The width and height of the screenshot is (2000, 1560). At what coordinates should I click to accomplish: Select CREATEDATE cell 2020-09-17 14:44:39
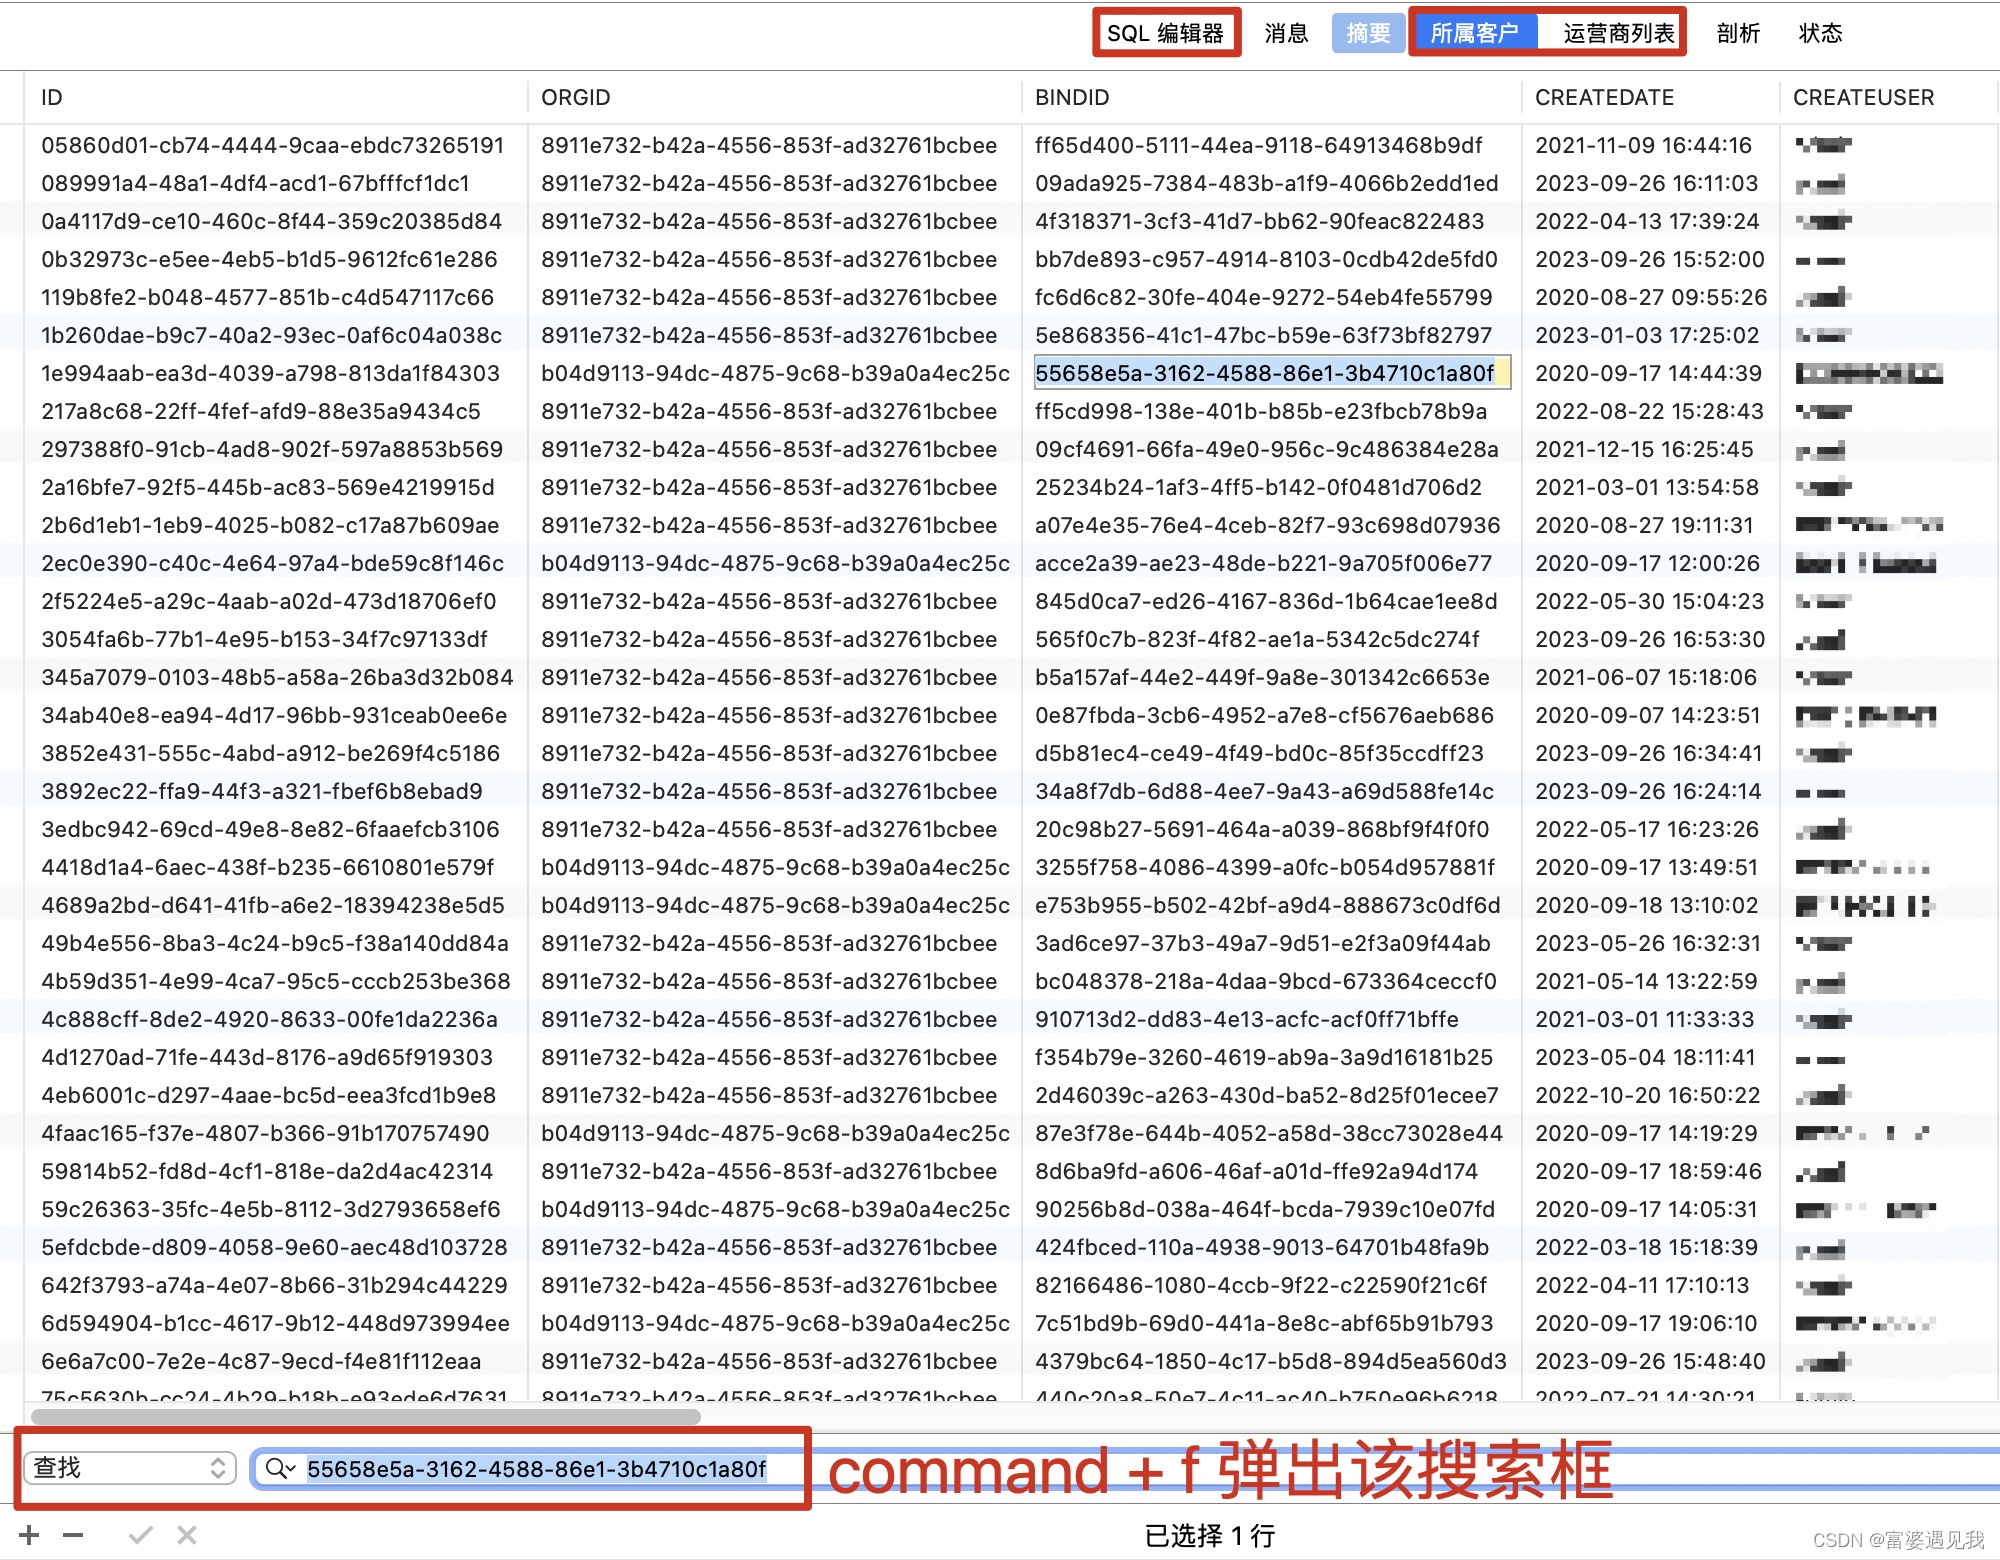(x=1648, y=373)
